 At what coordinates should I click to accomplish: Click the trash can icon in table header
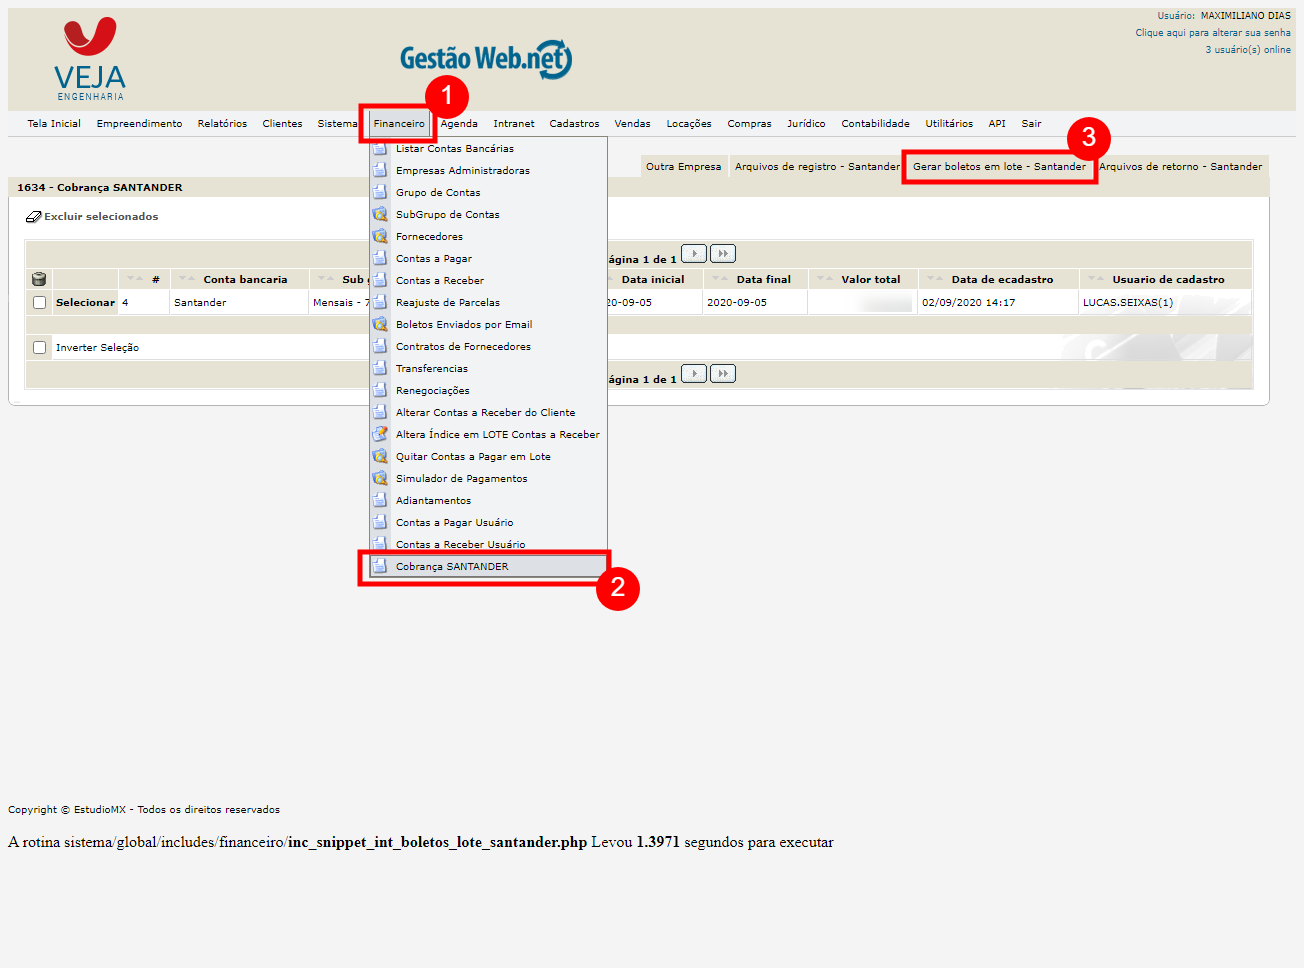[39, 279]
